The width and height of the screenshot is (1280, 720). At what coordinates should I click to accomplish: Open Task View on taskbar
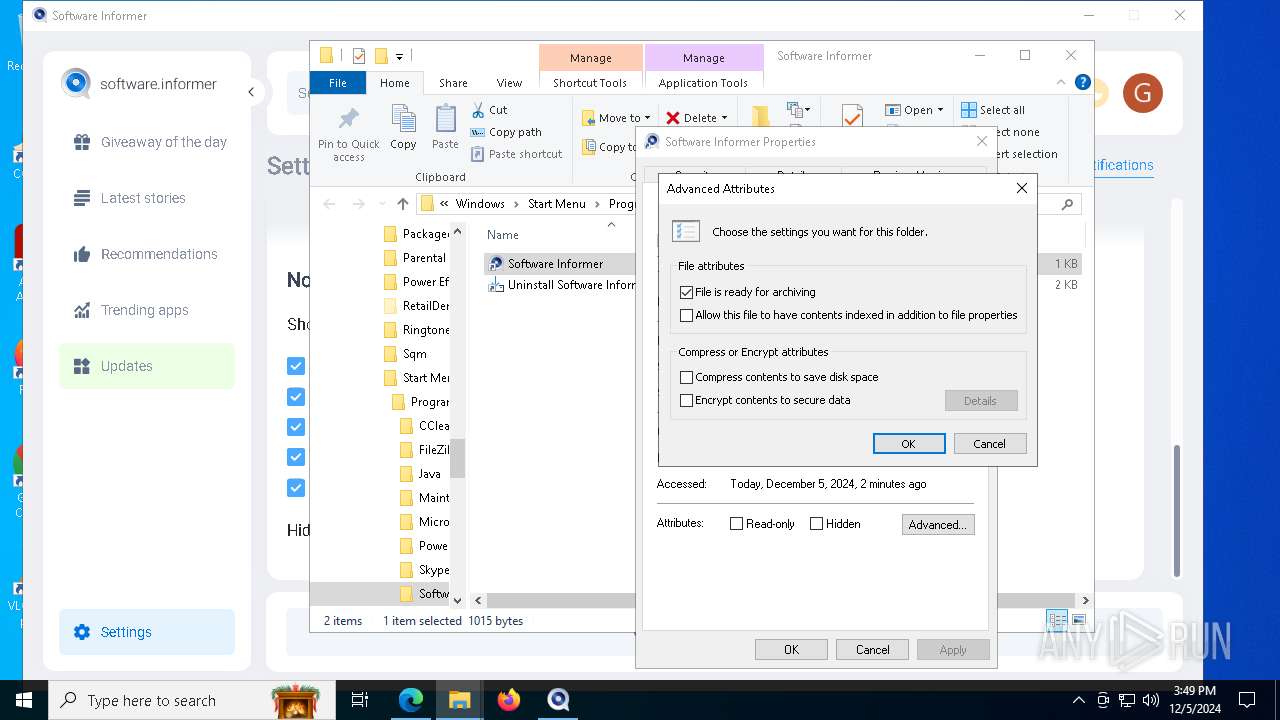360,700
